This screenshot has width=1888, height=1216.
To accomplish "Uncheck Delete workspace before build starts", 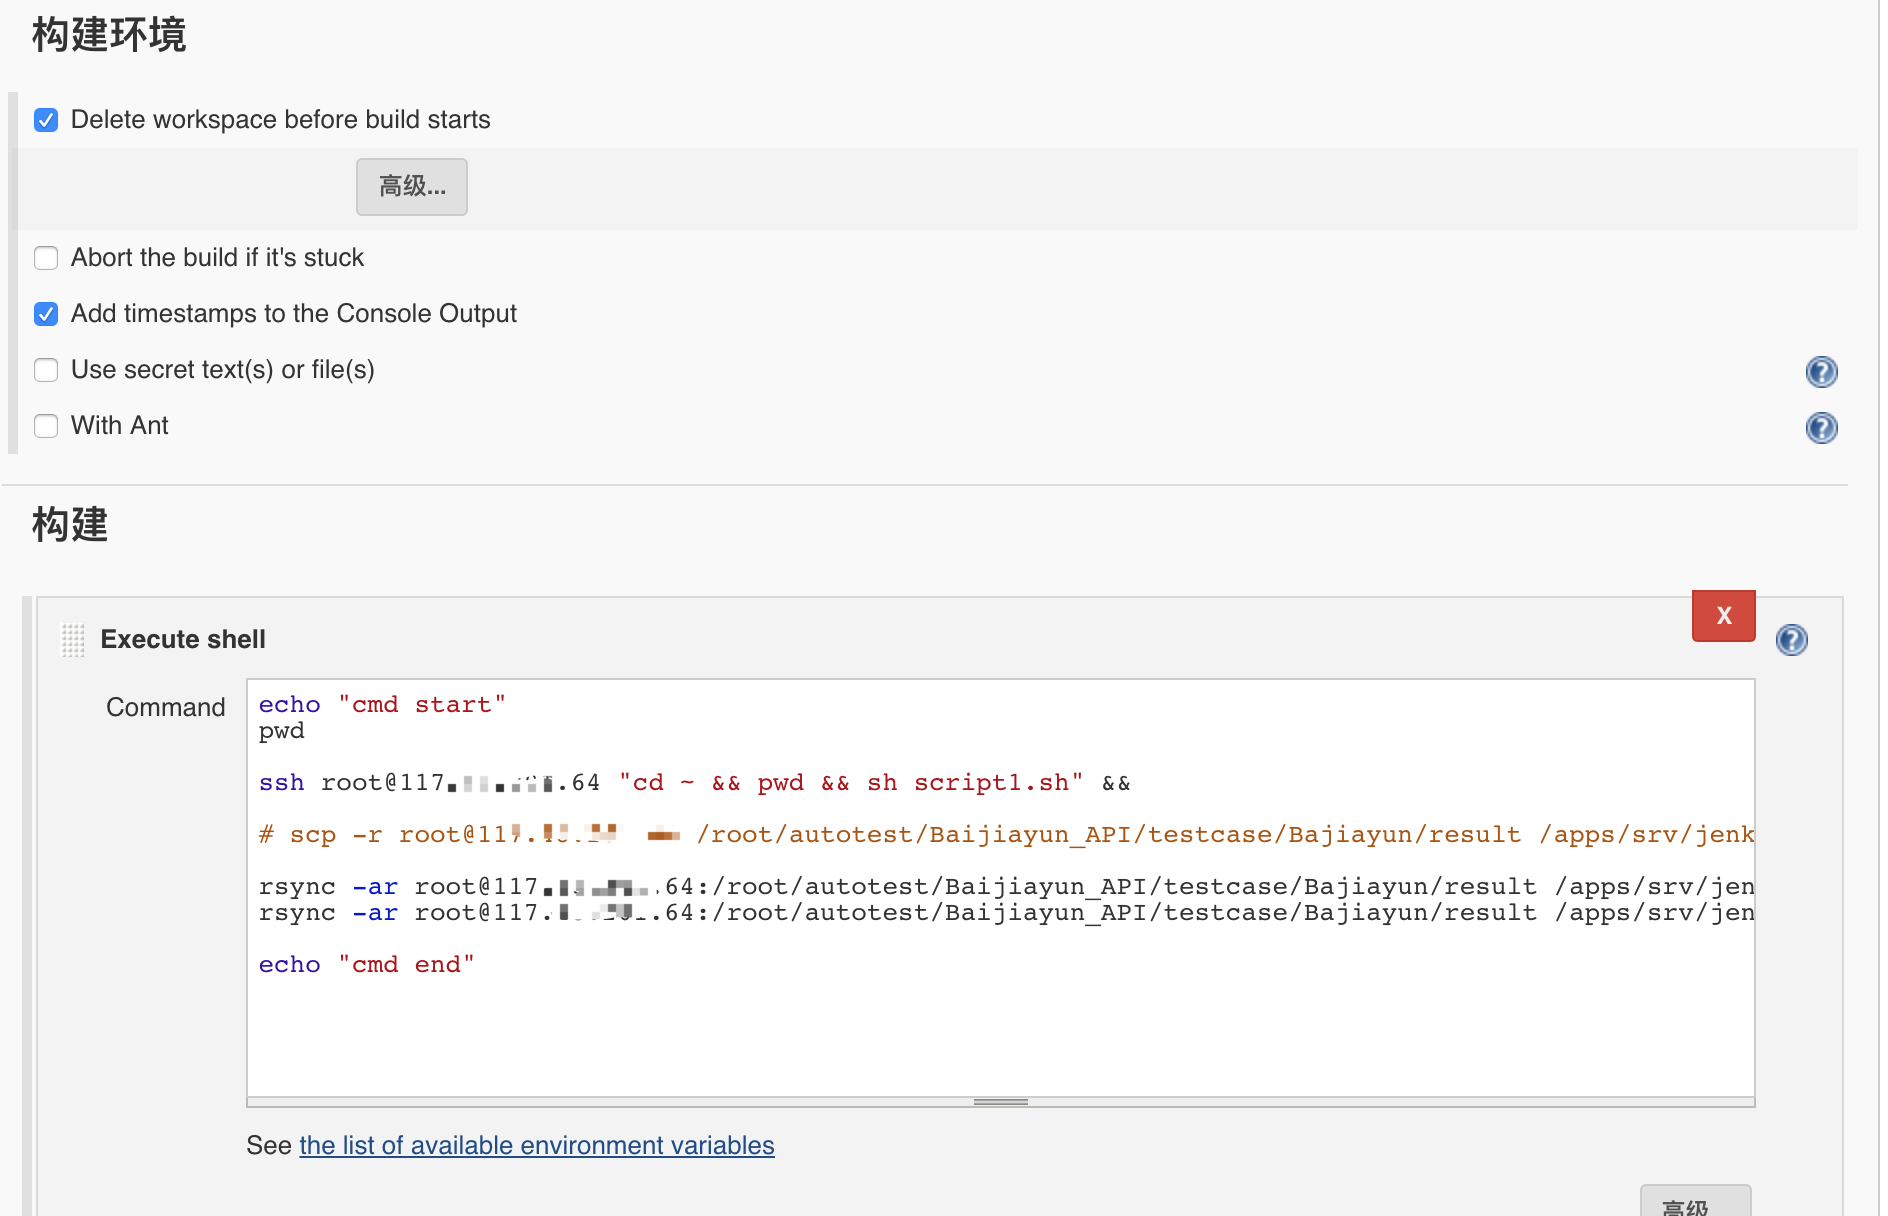I will click(x=46, y=121).
